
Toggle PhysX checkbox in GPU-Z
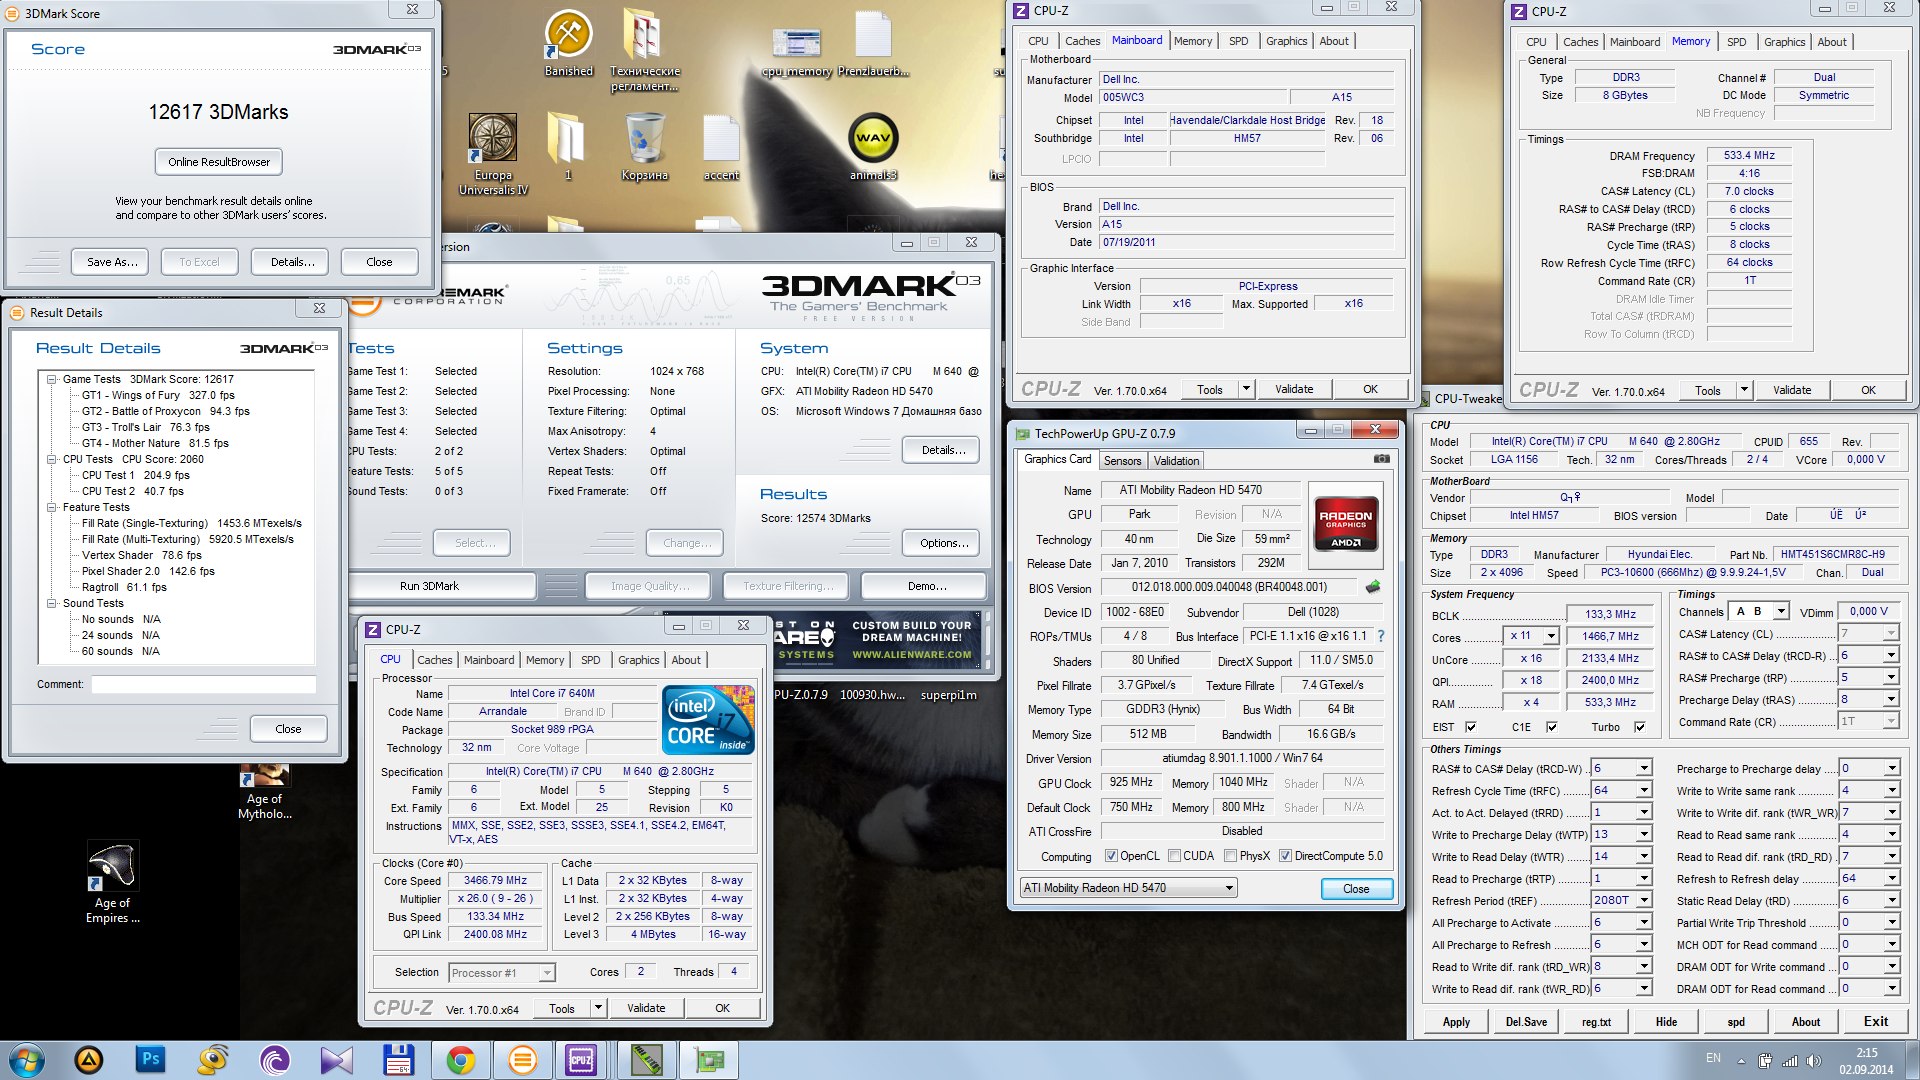(1231, 856)
